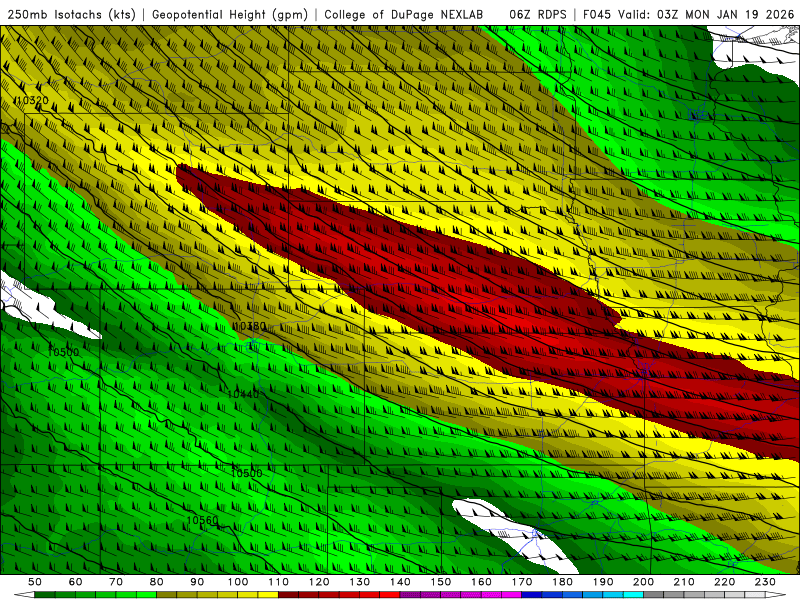Click the '200' value on the color scale
Screen dimensions: 800x600
(643, 582)
